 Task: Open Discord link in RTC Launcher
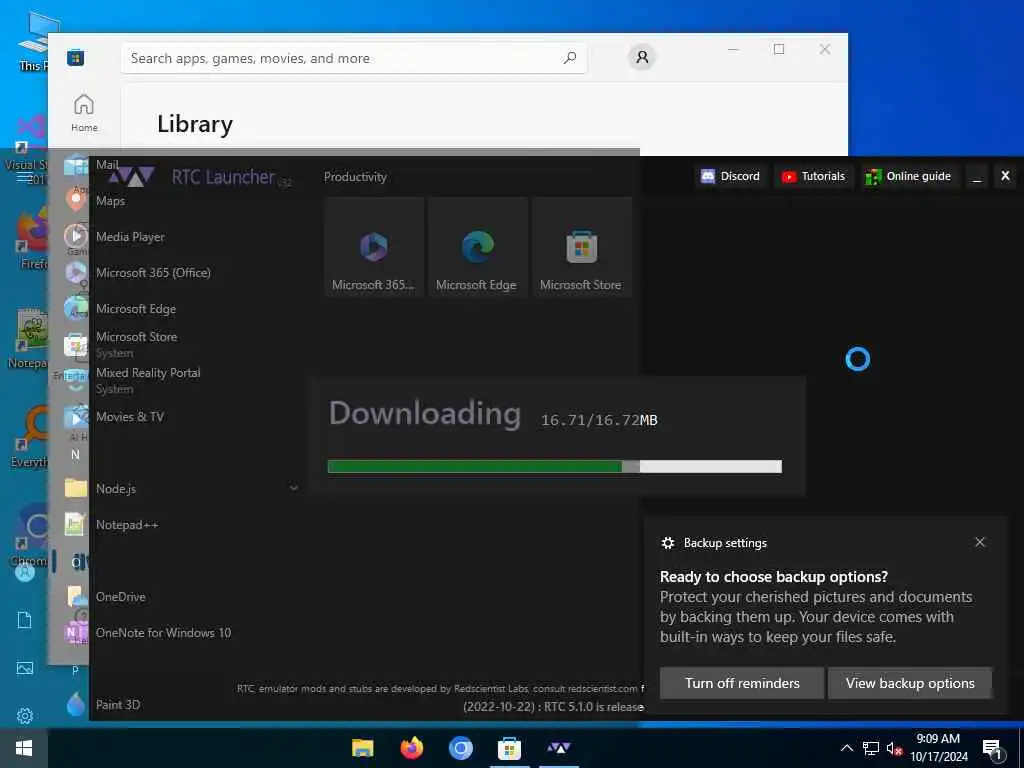(730, 176)
